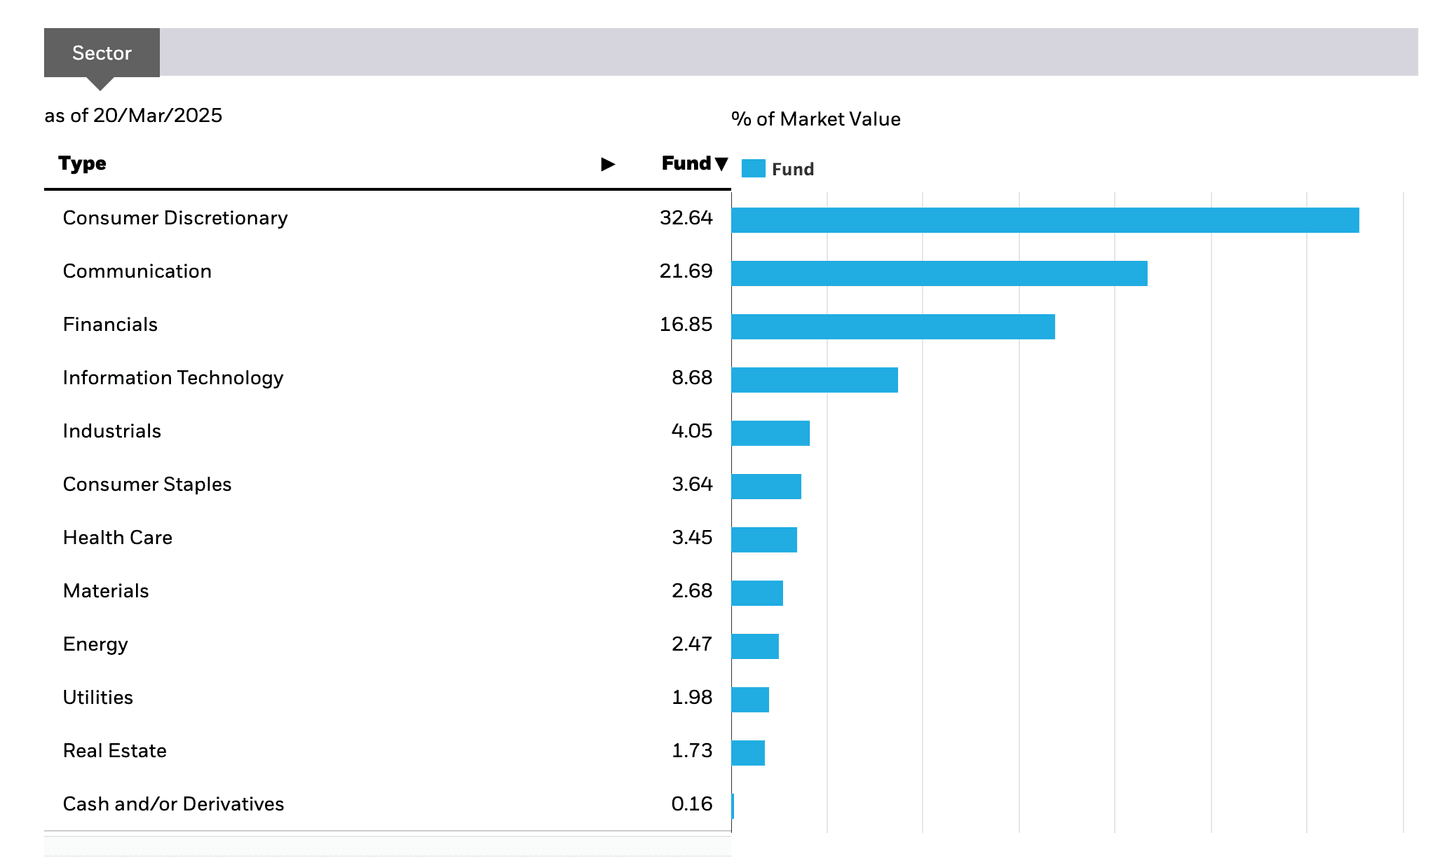
Task: Select the Sector tab
Action: tap(102, 53)
